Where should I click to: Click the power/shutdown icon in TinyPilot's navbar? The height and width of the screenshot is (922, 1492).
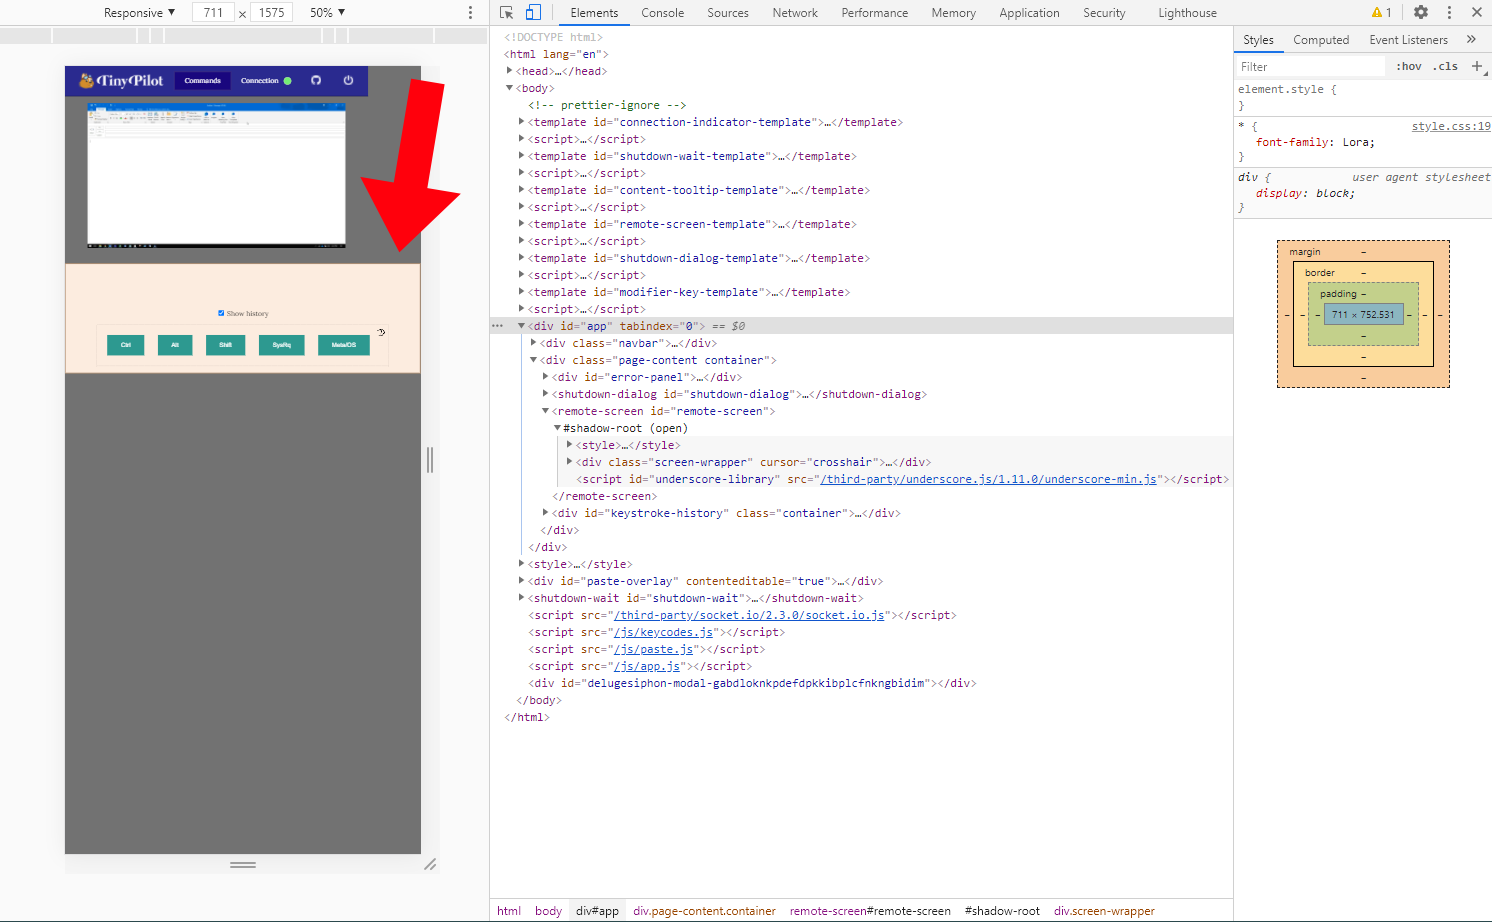[x=347, y=80]
